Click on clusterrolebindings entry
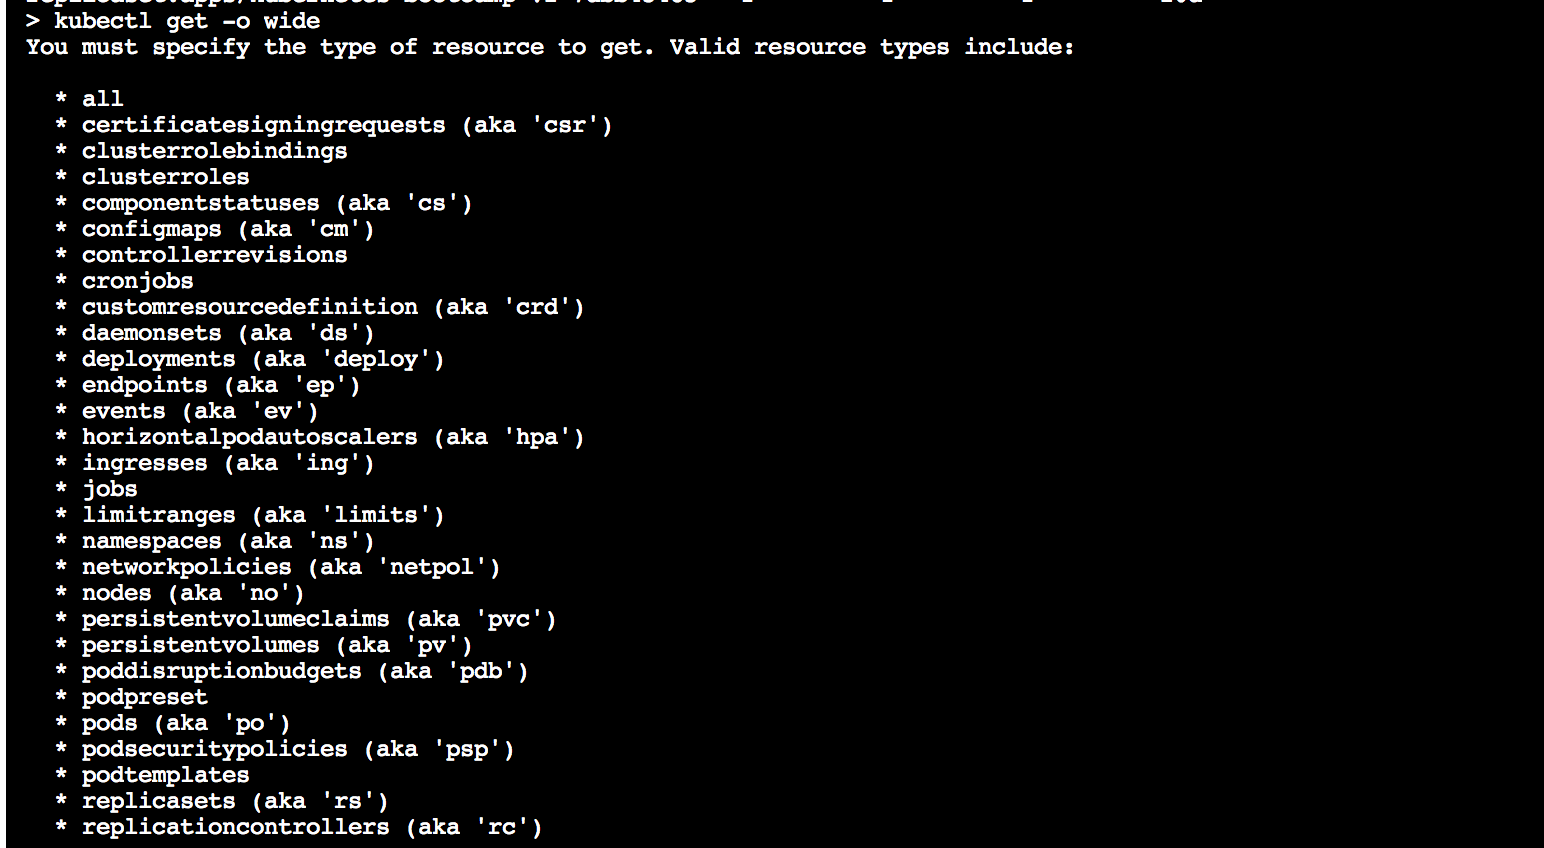The height and width of the screenshot is (848, 1544). pyautogui.click(x=214, y=151)
